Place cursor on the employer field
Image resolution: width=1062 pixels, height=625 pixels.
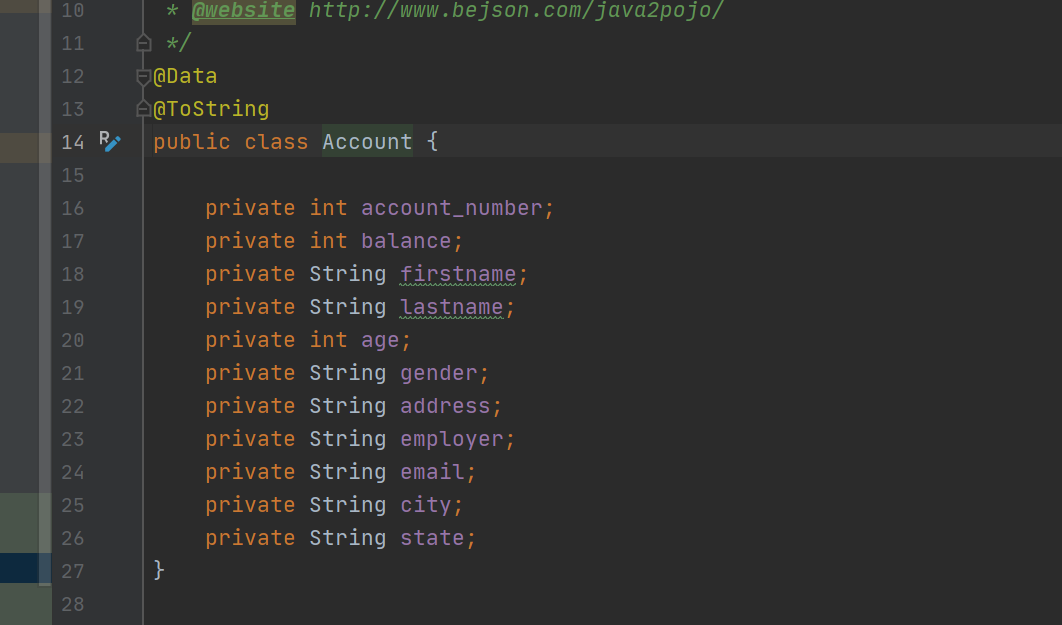[451, 439]
